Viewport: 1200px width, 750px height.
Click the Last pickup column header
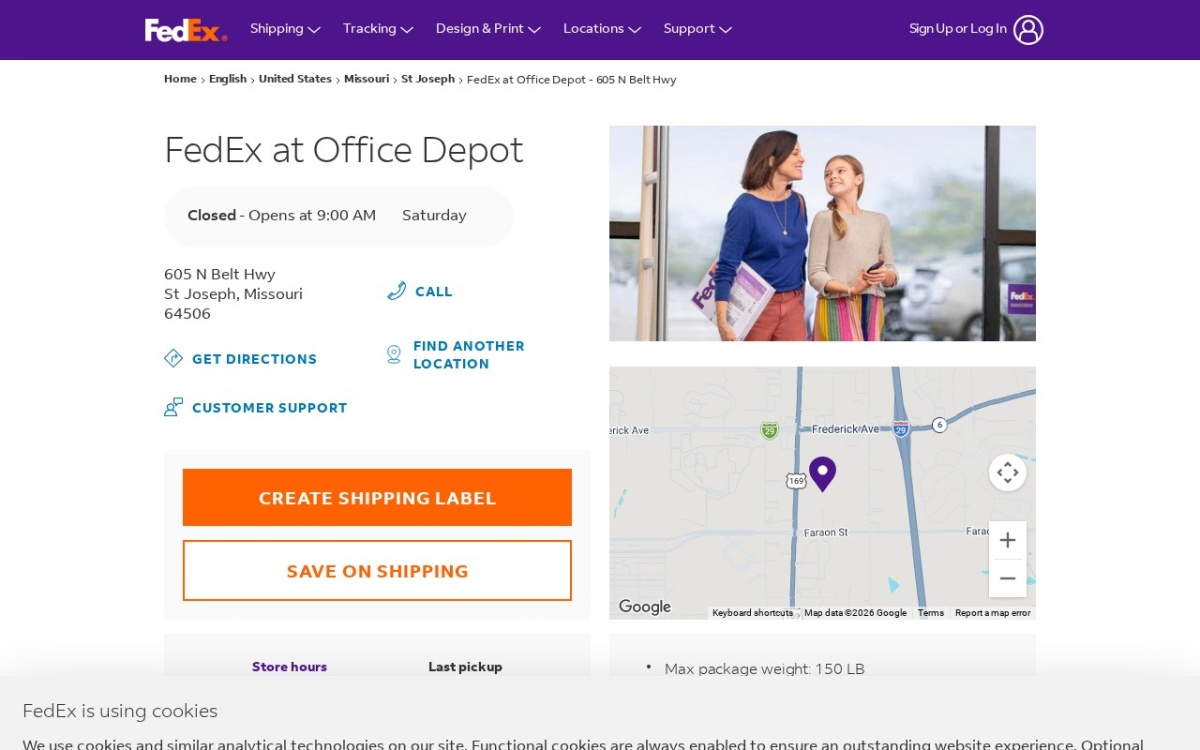[465, 667]
